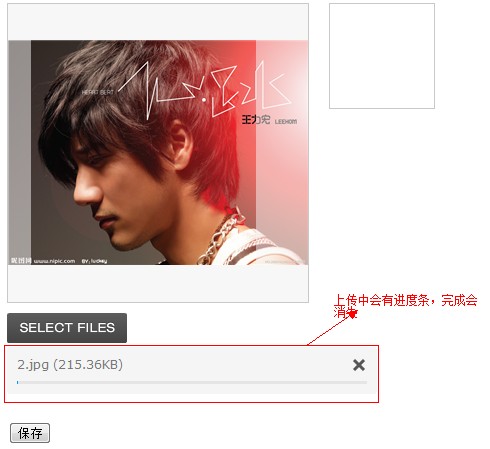Click the 王力宏 name text in image

coord(256,119)
